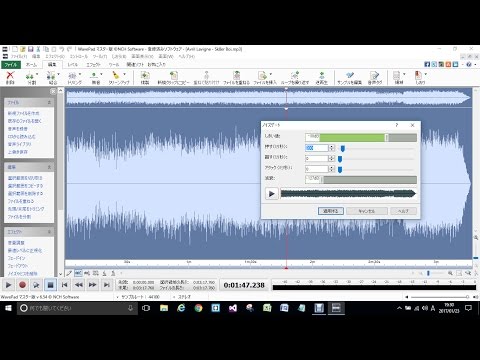The height and width of the screenshot is (360, 480).
Task: Click 音声を録音 link in sidebar
Action: tap(18, 129)
